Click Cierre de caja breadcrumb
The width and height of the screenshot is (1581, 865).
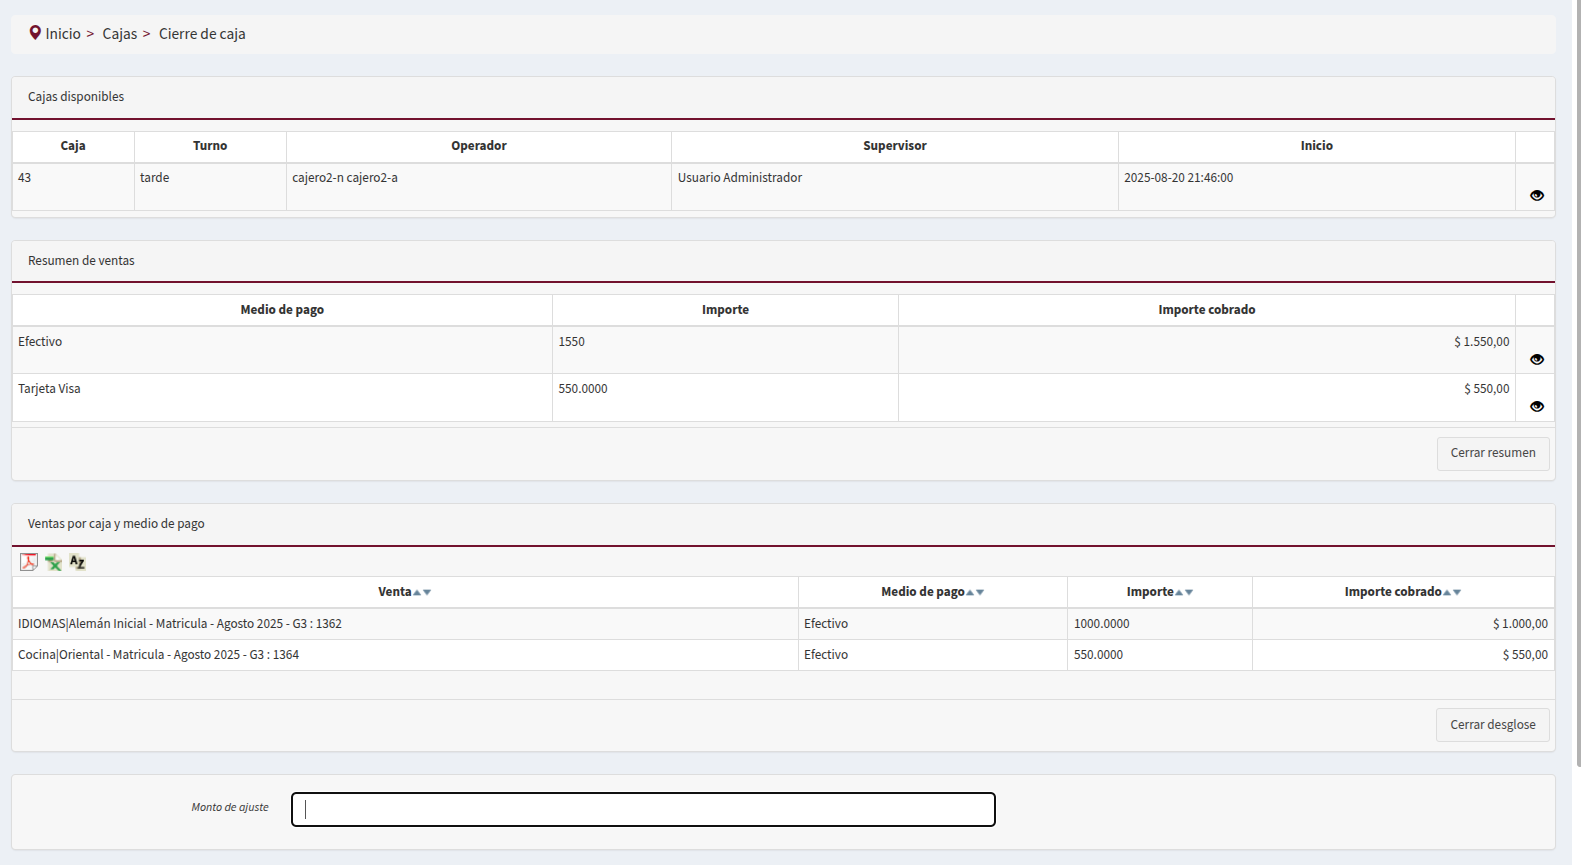(x=202, y=34)
